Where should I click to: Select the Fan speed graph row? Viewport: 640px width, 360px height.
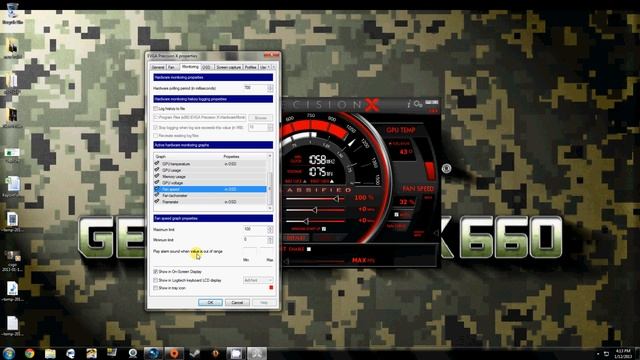210,189
